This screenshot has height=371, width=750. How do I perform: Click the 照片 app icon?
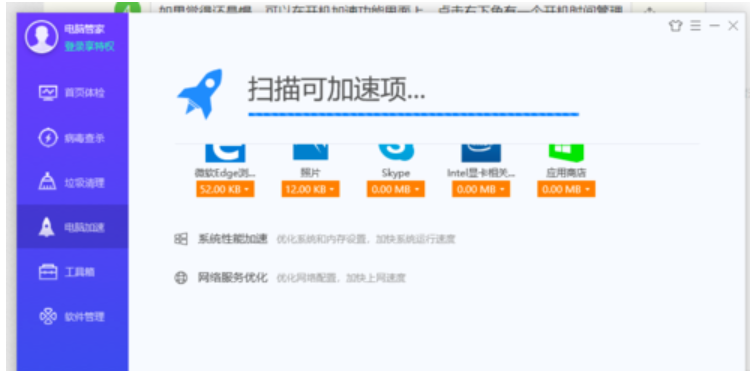tap(310, 152)
